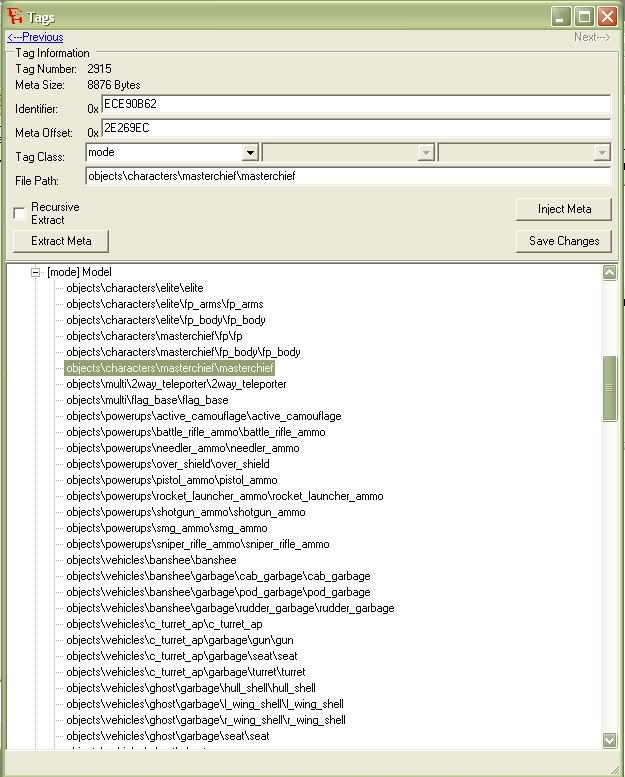Select c_turret_ap\c_turret_ap entry
The height and width of the screenshot is (777, 625).
coord(164,624)
